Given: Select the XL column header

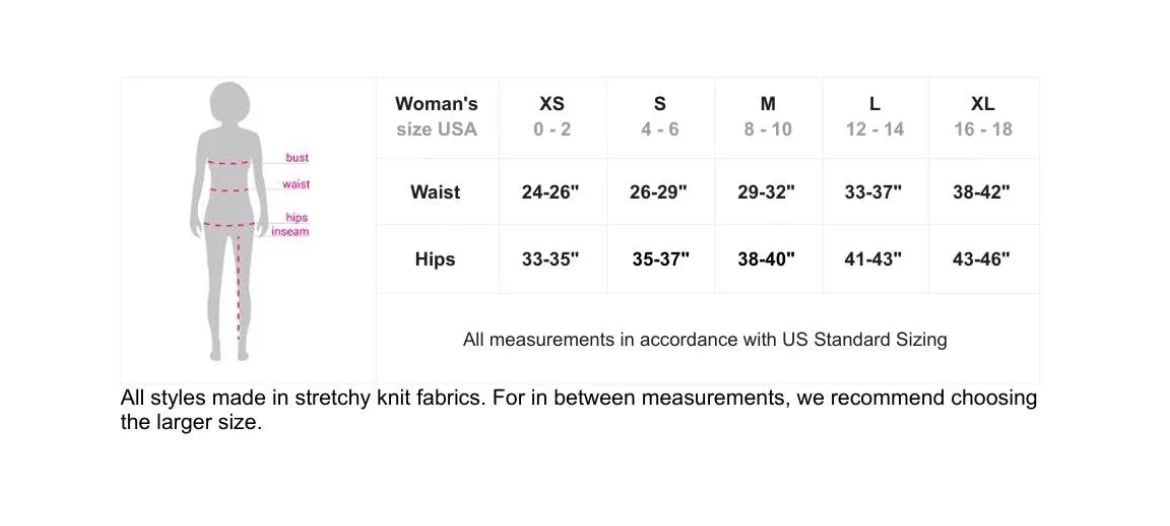Looking at the screenshot, I should 983,116.
